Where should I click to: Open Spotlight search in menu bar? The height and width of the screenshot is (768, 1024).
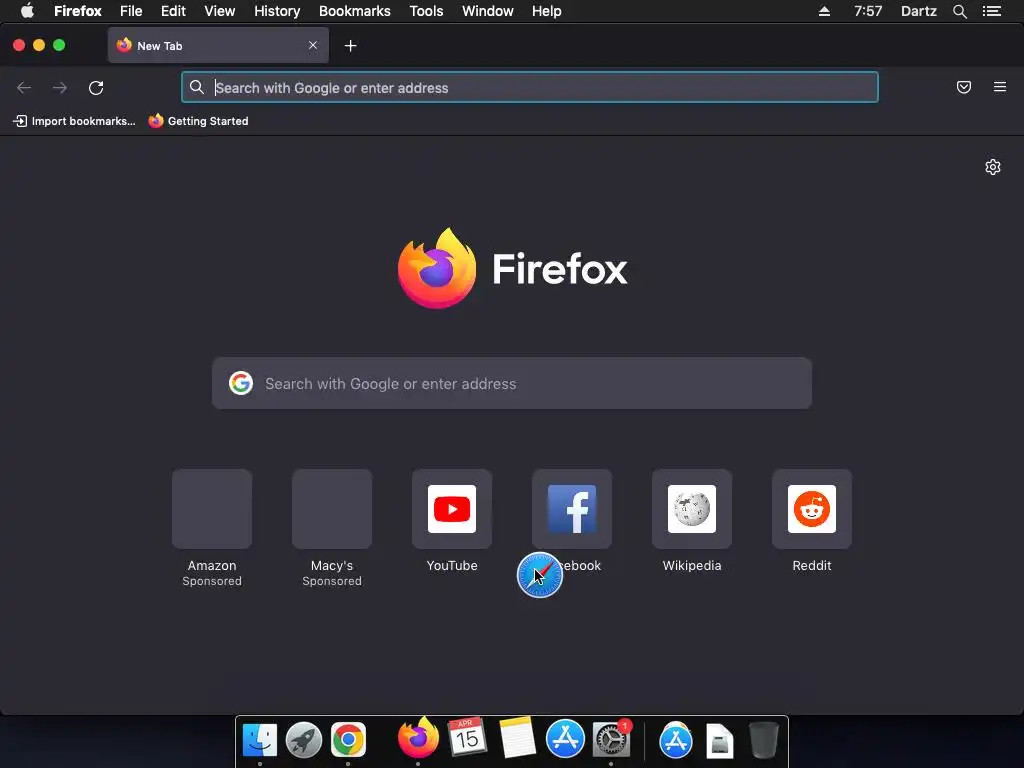tap(959, 11)
